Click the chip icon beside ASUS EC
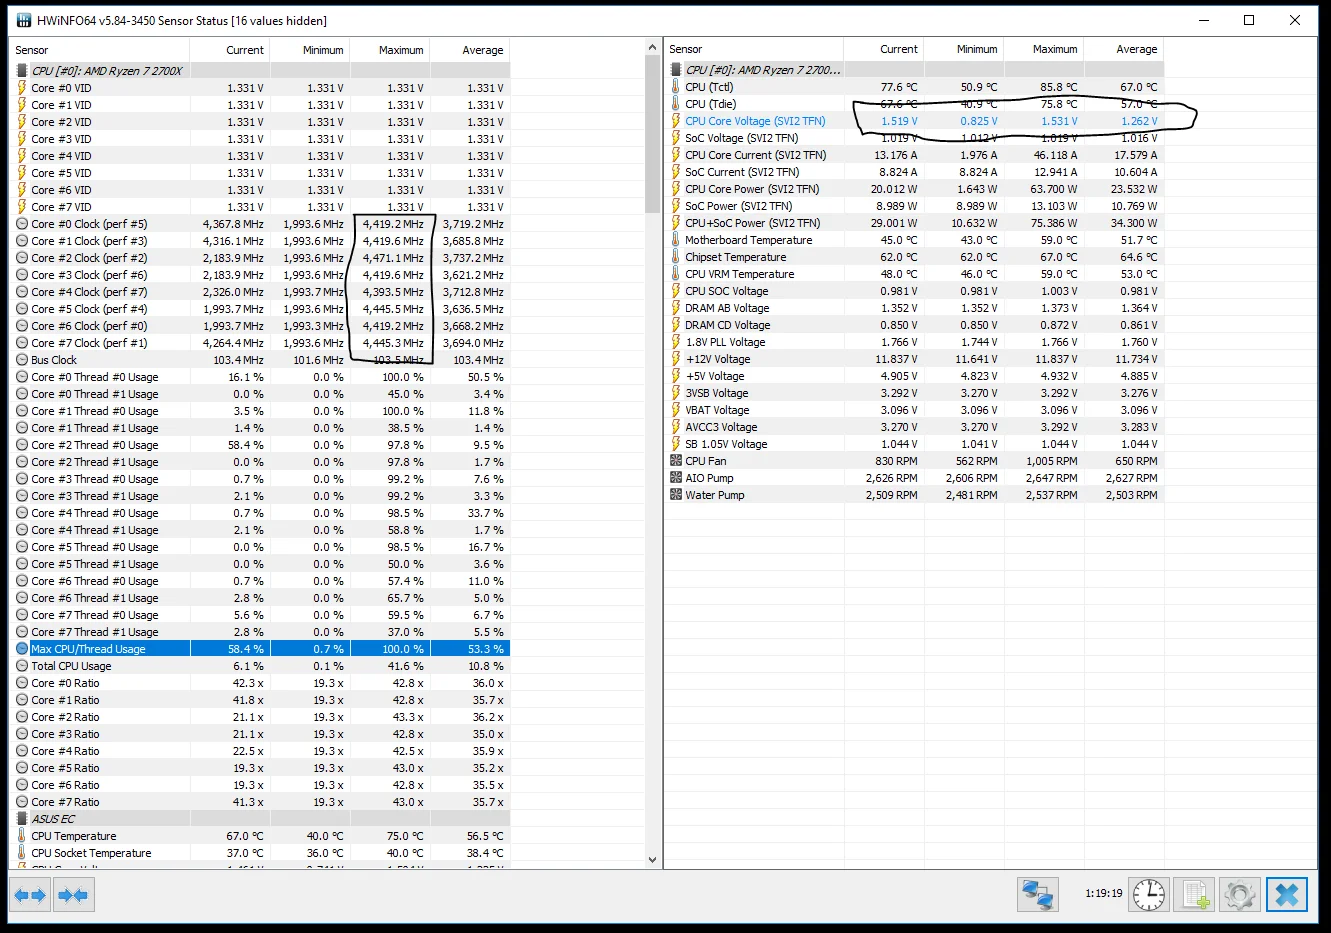Screen dimensions: 1331x933 pyautogui.click(x=22, y=819)
